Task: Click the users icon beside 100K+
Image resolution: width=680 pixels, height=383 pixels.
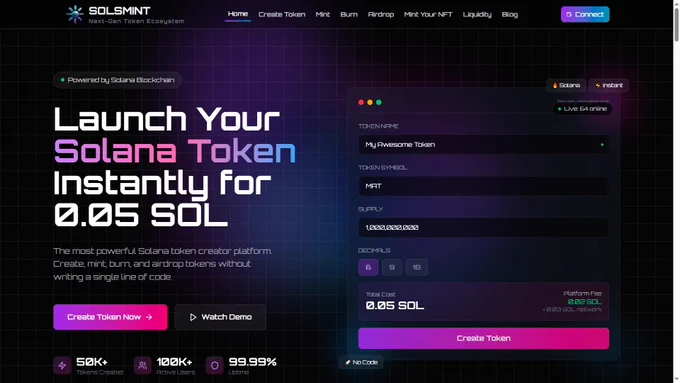Action: (142, 365)
